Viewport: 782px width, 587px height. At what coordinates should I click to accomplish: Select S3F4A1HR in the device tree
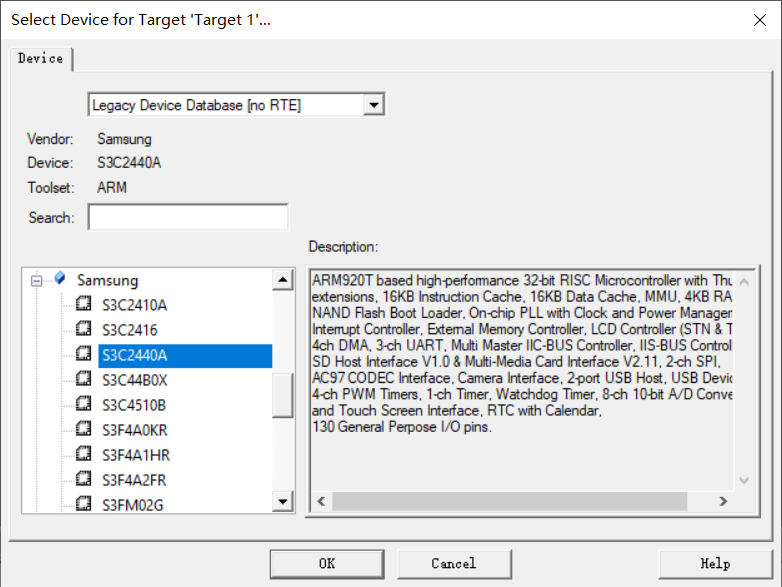[136, 455]
